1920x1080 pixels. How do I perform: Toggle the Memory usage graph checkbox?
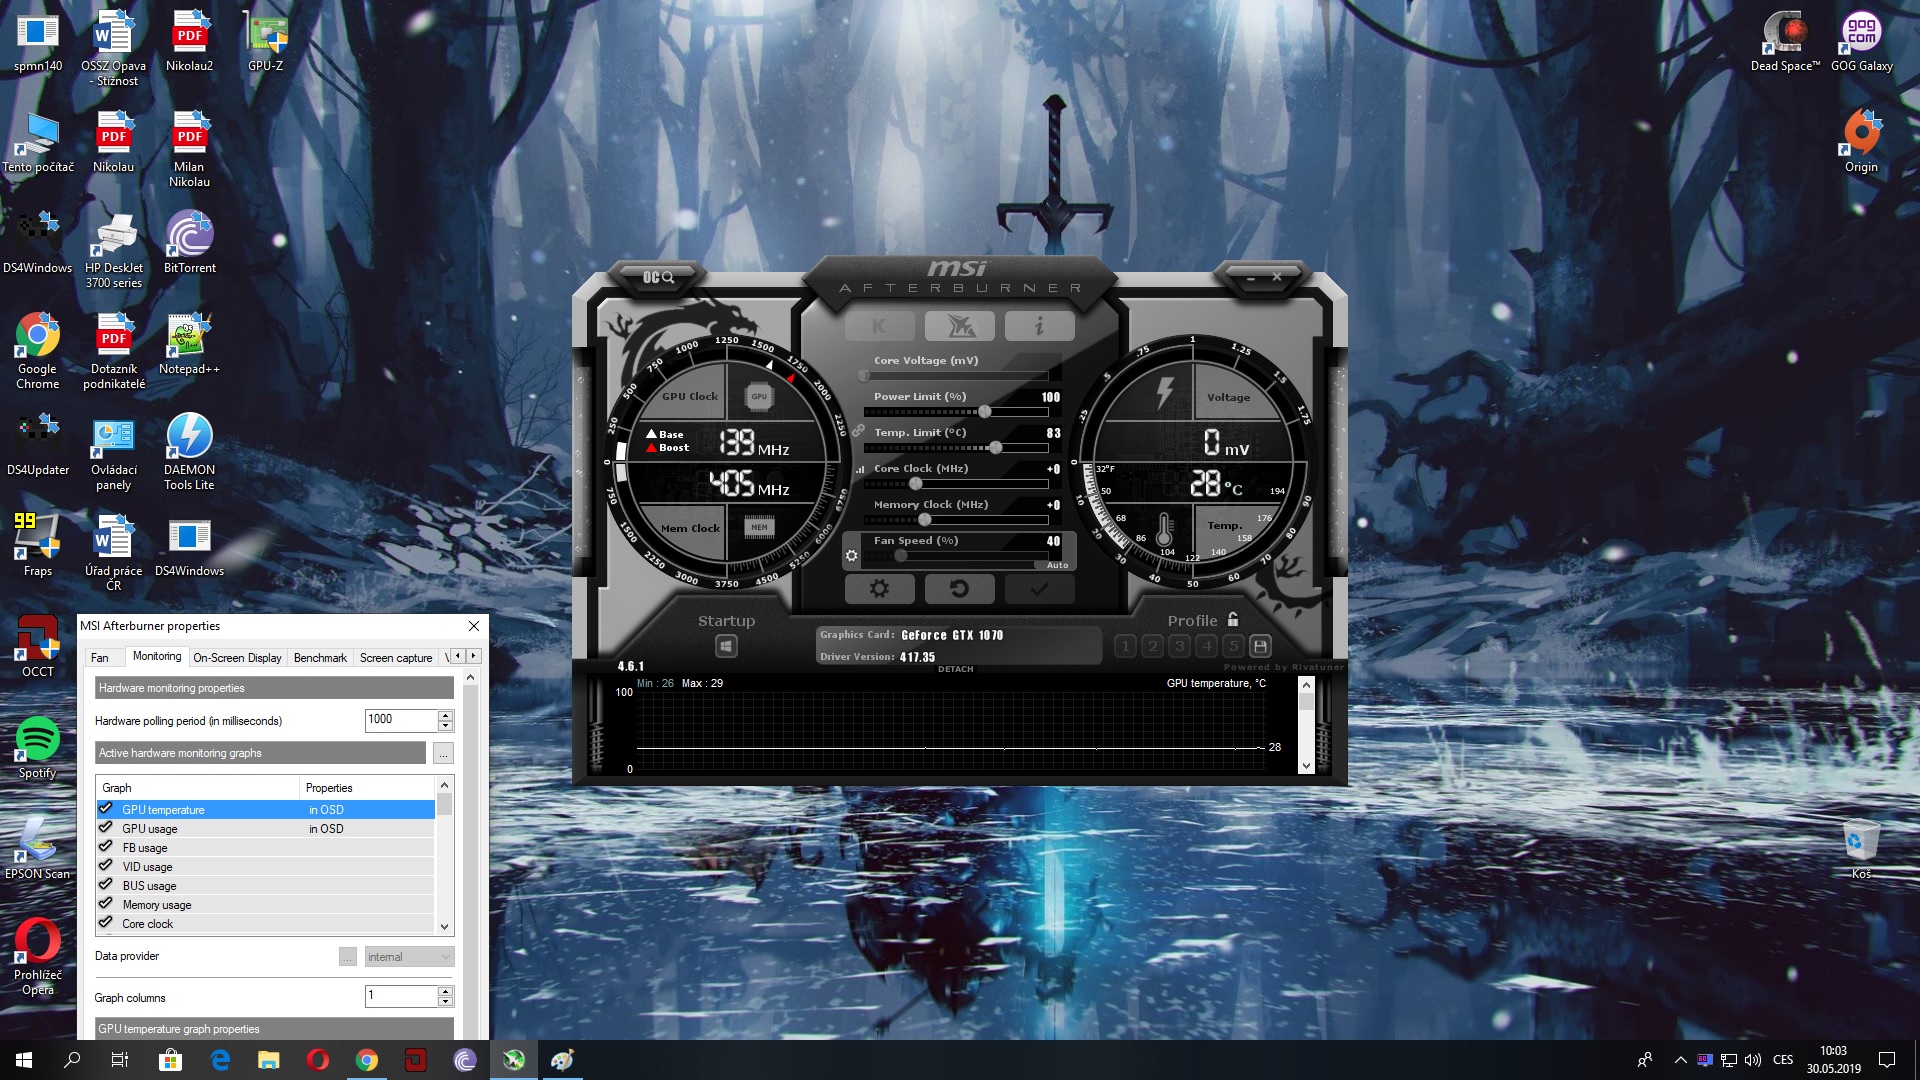106,904
